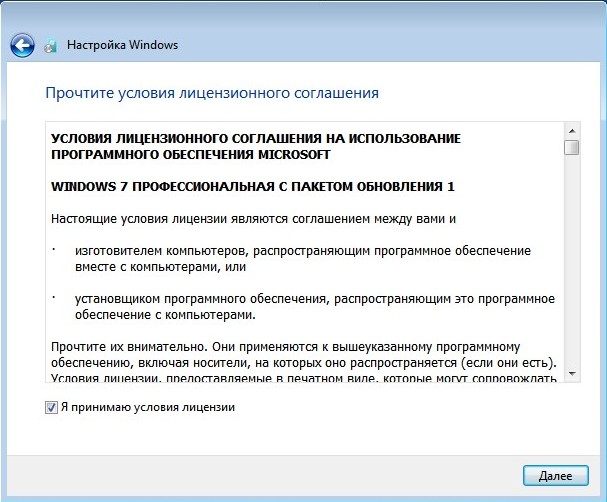Click the license text scrollbar down arrow

572,374
